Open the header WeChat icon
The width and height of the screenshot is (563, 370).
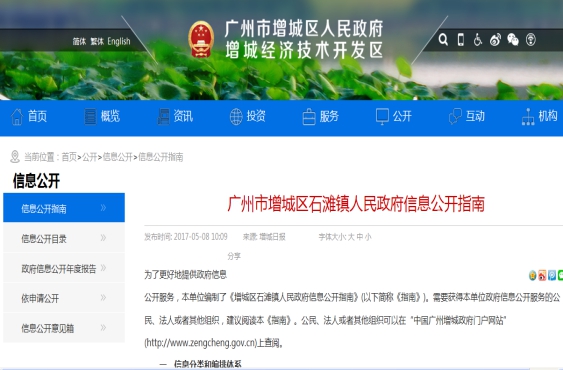(513, 40)
